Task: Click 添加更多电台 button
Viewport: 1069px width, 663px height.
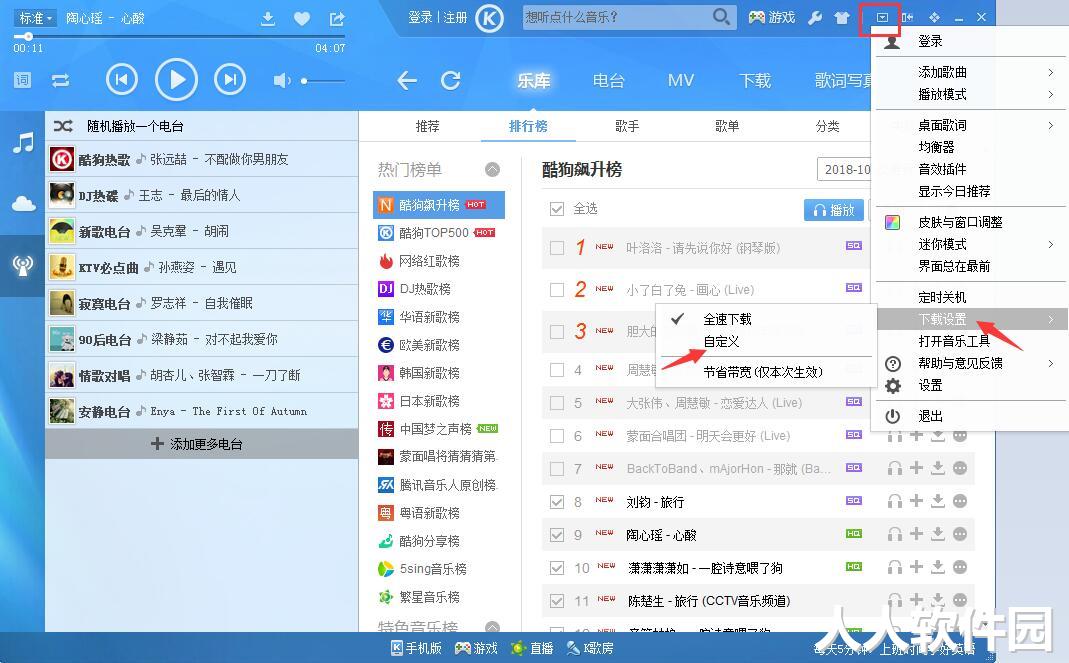Action: click(x=202, y=444)
